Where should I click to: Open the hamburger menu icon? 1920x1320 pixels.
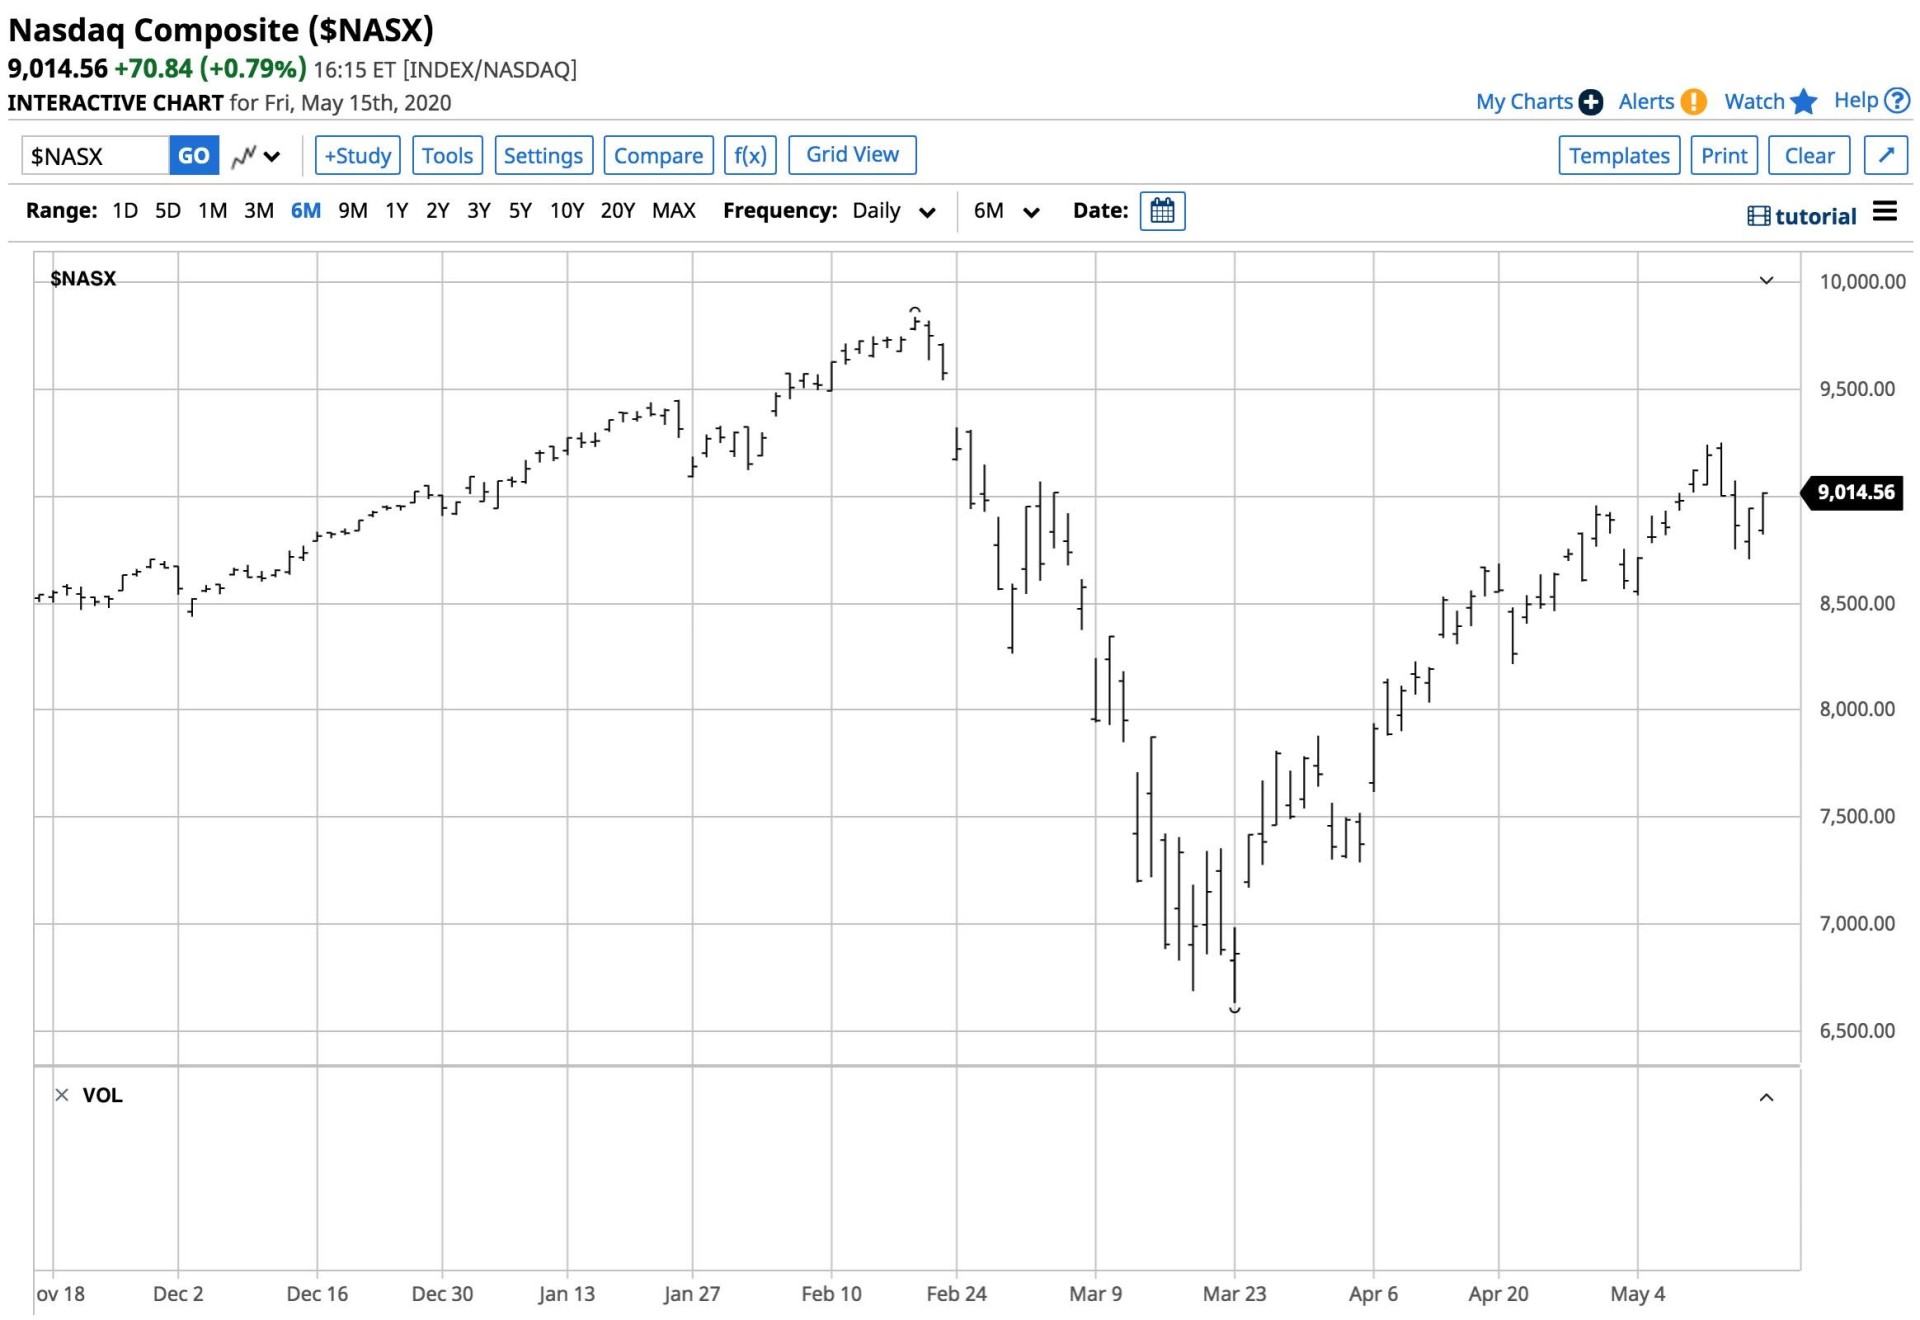(x=1885, y=211)
